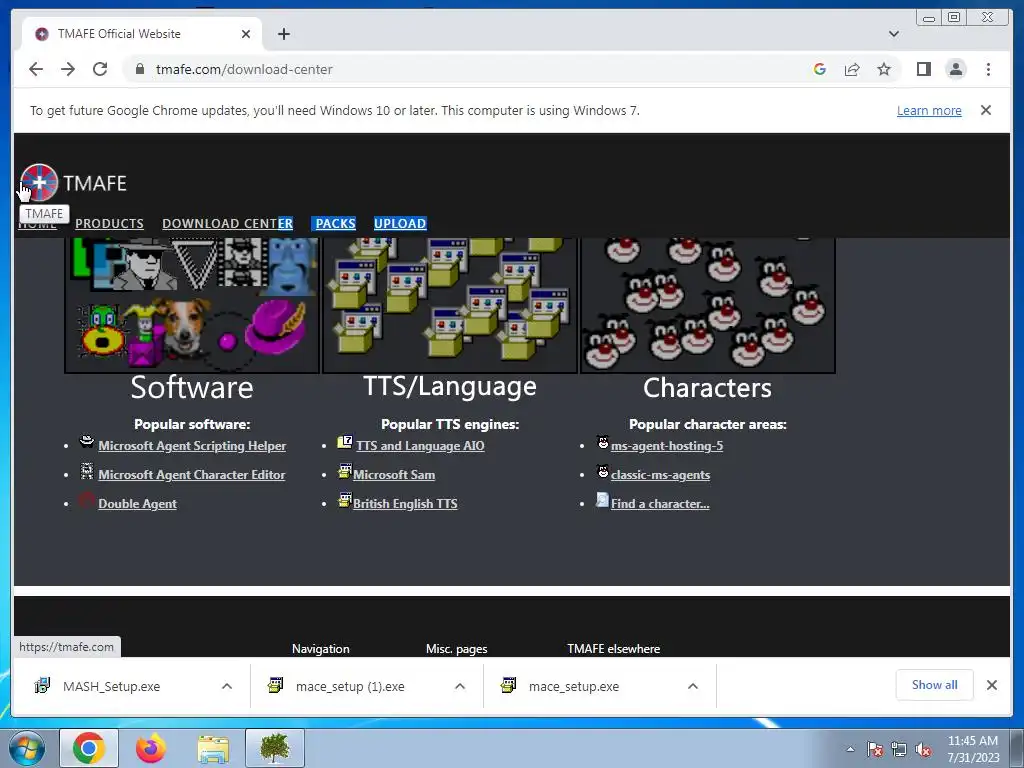
Task: Open the mace_setup (1).exe download
Action: point(349,686)
